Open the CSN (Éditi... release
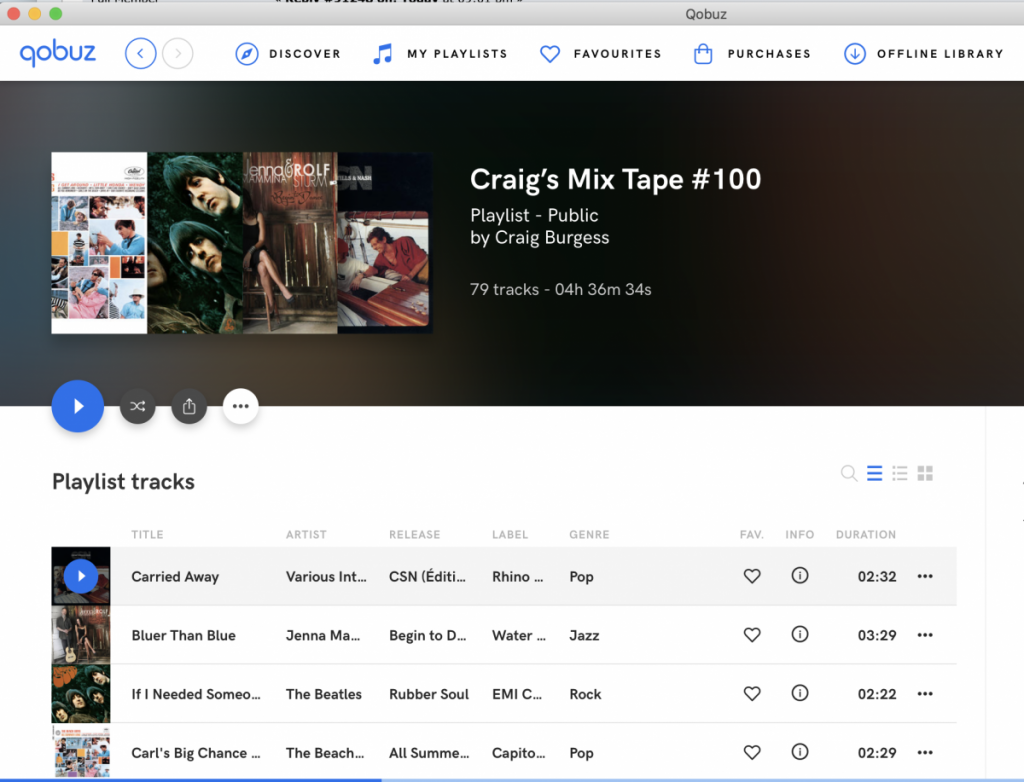Image resolution: width=1024 pixels, height=782 pixels. coord(427,576)
